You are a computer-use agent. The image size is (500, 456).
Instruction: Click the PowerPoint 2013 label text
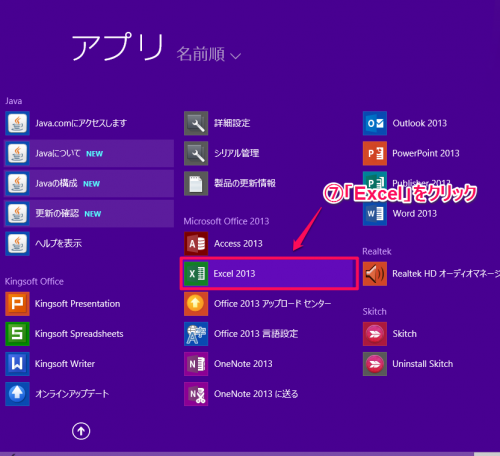(426, 153)
